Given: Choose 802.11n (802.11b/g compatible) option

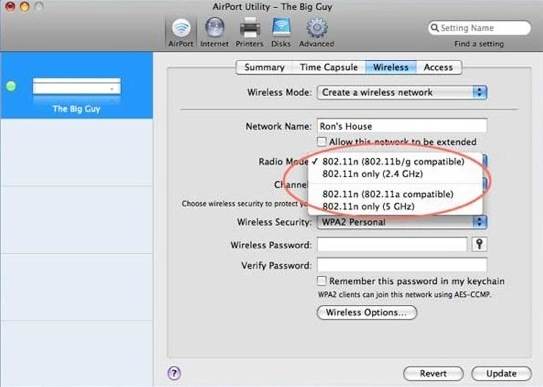Looking at the screenshot, I should tap(395, 162).
